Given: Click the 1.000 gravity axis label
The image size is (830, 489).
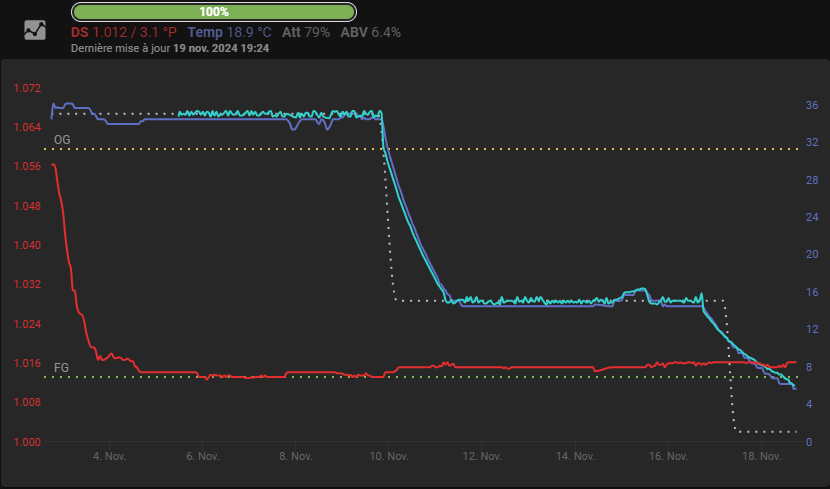Looking at the screenshot, I should click(x=27, y=442).
